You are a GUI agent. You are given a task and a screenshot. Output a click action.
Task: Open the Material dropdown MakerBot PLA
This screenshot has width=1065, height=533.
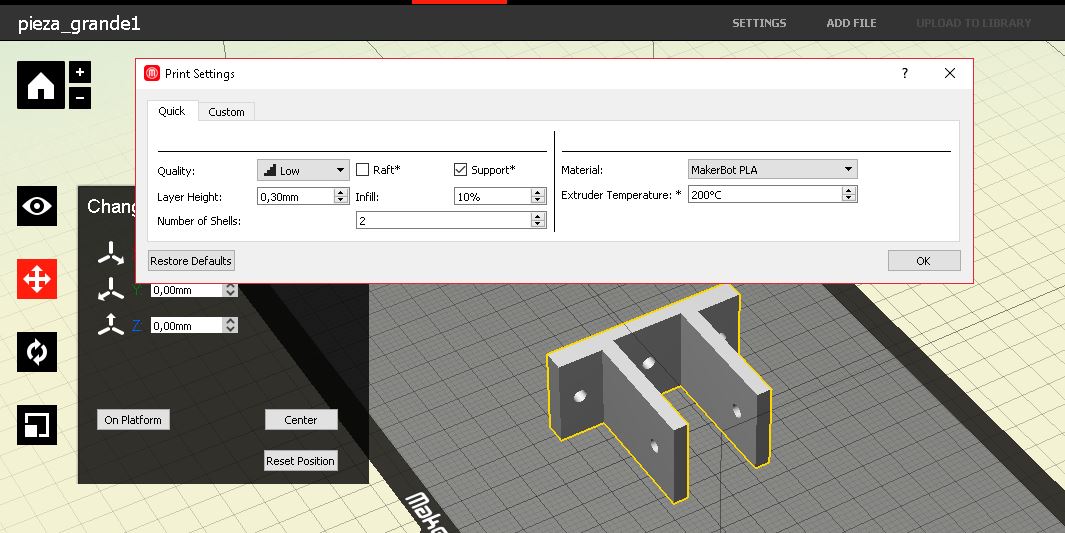click(x=772, y=169)
